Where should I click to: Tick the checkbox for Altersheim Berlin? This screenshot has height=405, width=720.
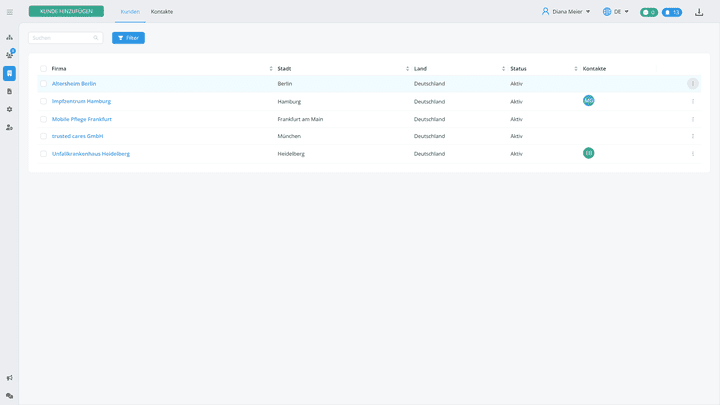click(x=43, y=84)
